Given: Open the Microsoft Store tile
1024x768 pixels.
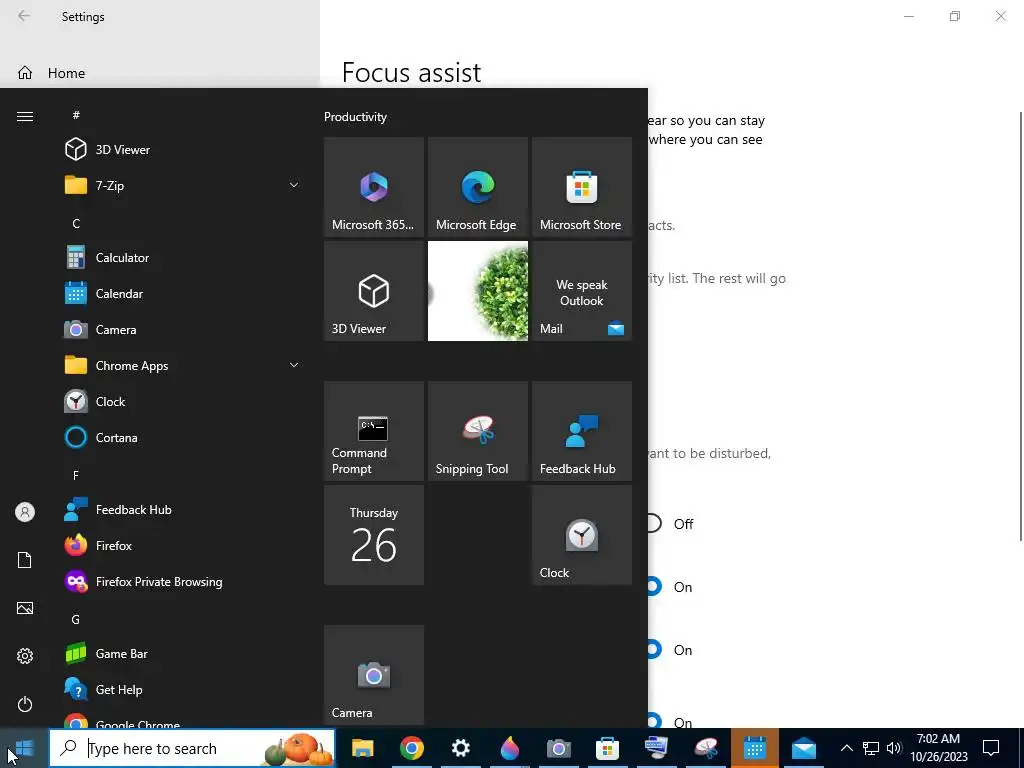Looking at the screenshot, I should click(x=582, y=187).
